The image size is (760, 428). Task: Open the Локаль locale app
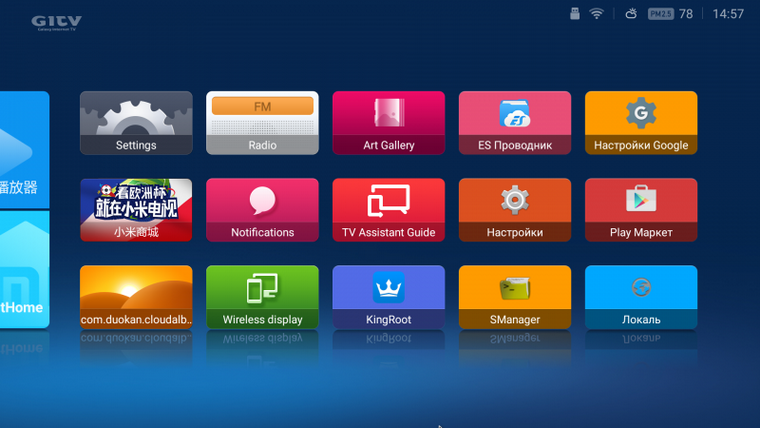(641, 297)
